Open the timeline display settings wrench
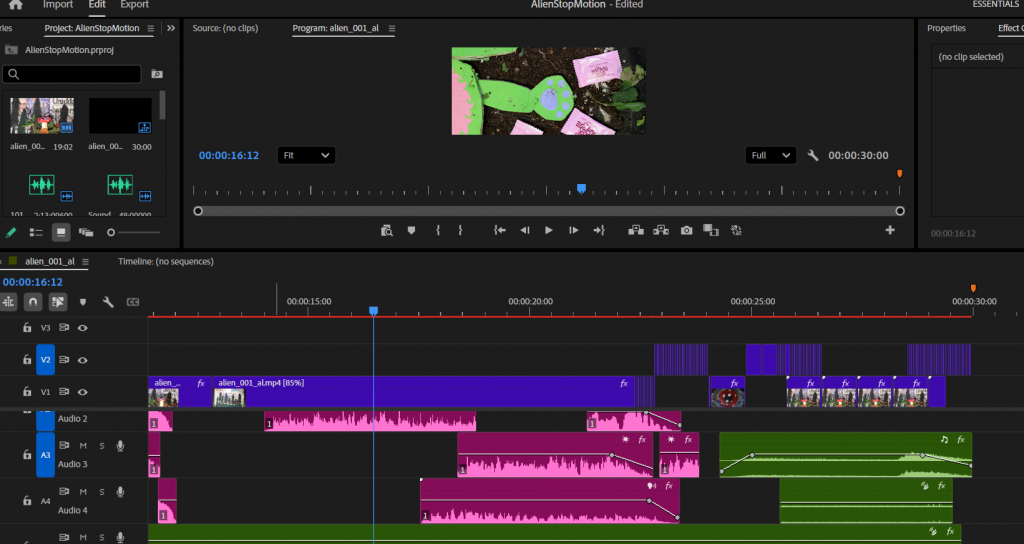1024x544 pixels. point(108,301)
